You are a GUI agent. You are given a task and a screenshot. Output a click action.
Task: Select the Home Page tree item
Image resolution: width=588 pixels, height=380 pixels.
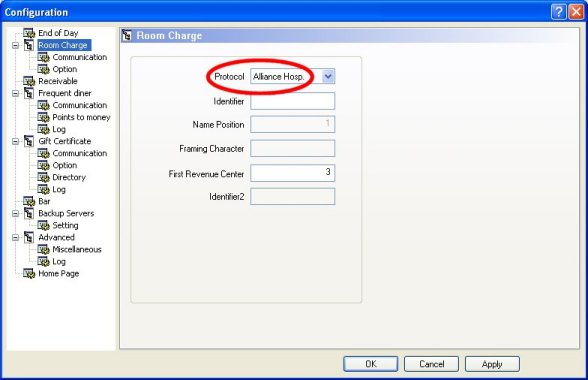[x=58, y=273]
